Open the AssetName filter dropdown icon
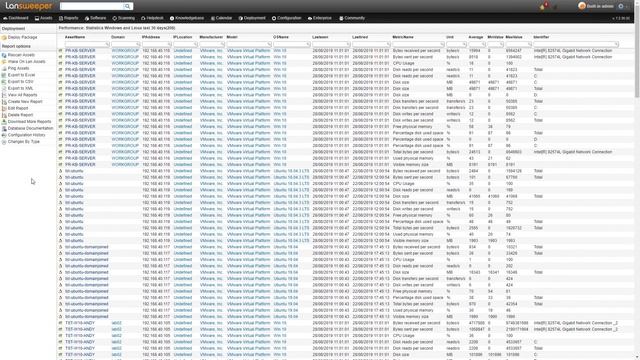 point(107,44)
